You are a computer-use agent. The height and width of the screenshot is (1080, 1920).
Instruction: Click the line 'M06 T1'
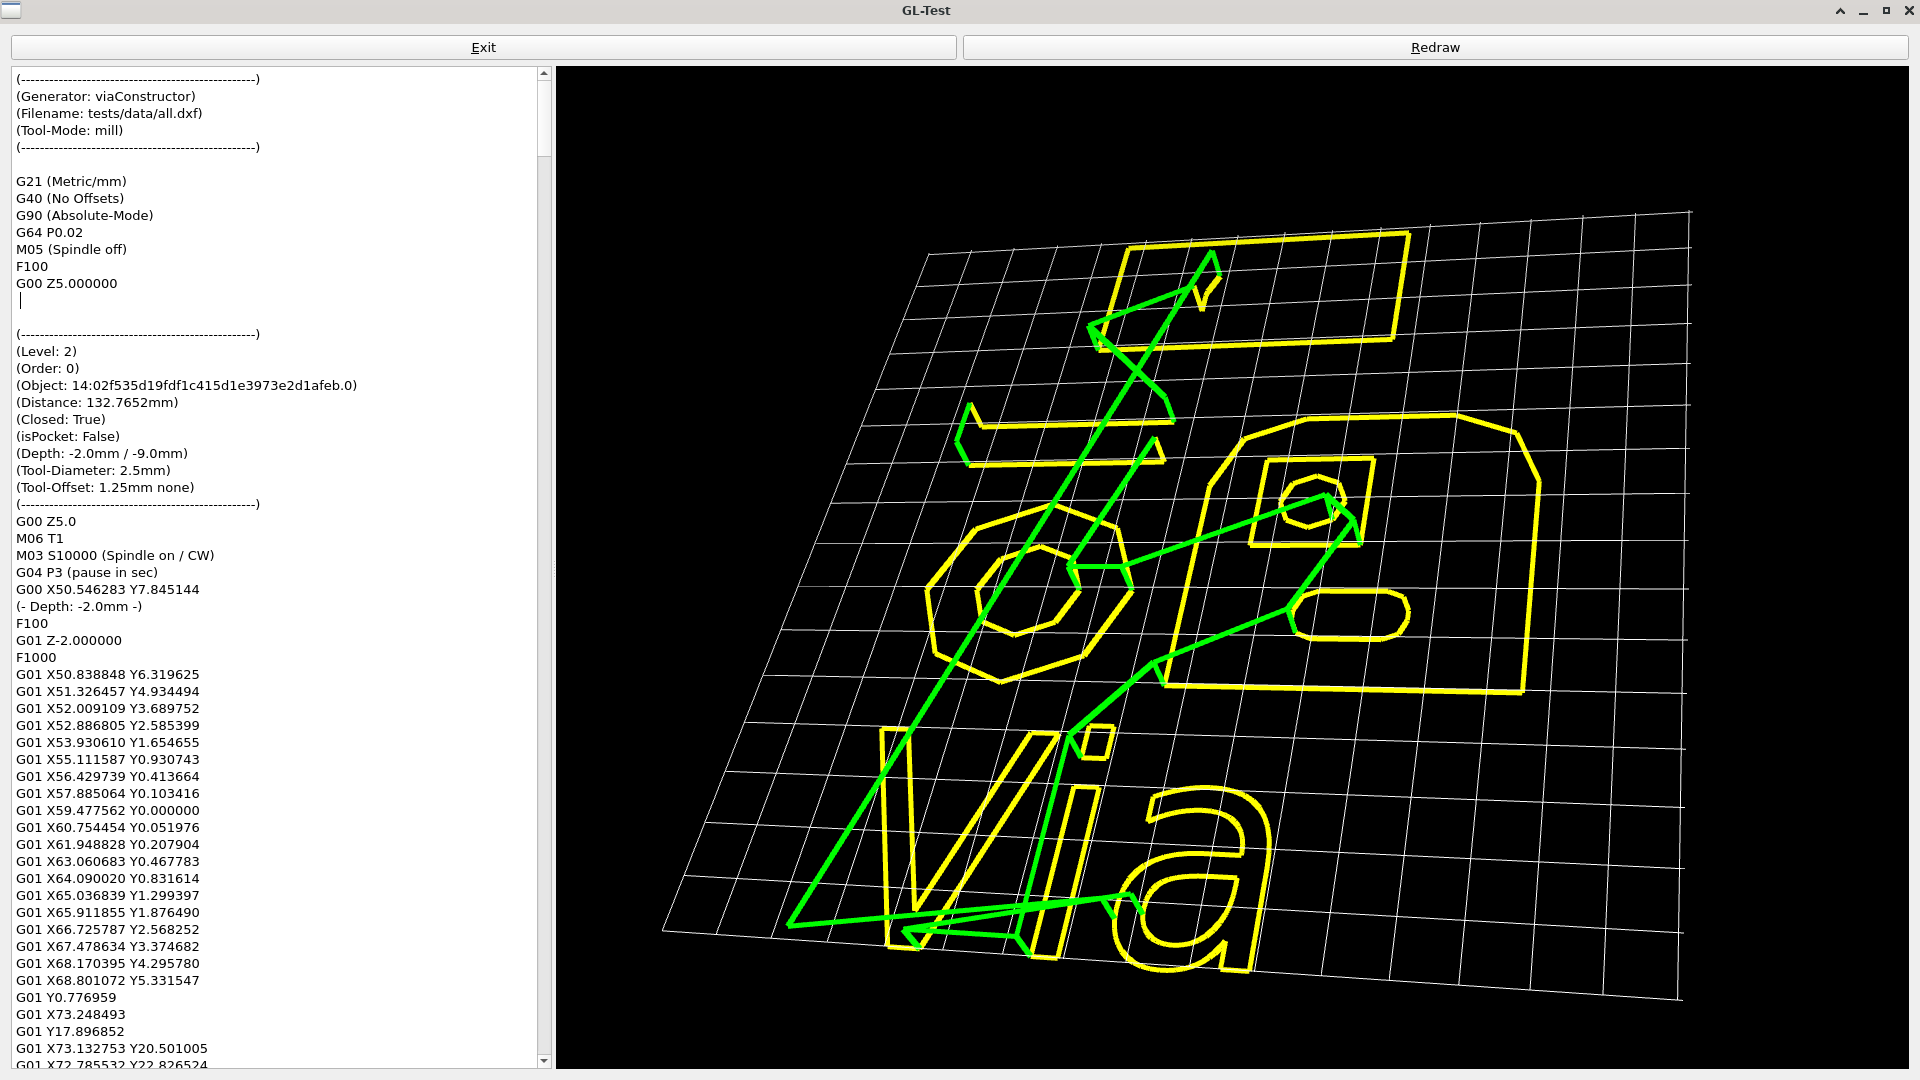40,539
